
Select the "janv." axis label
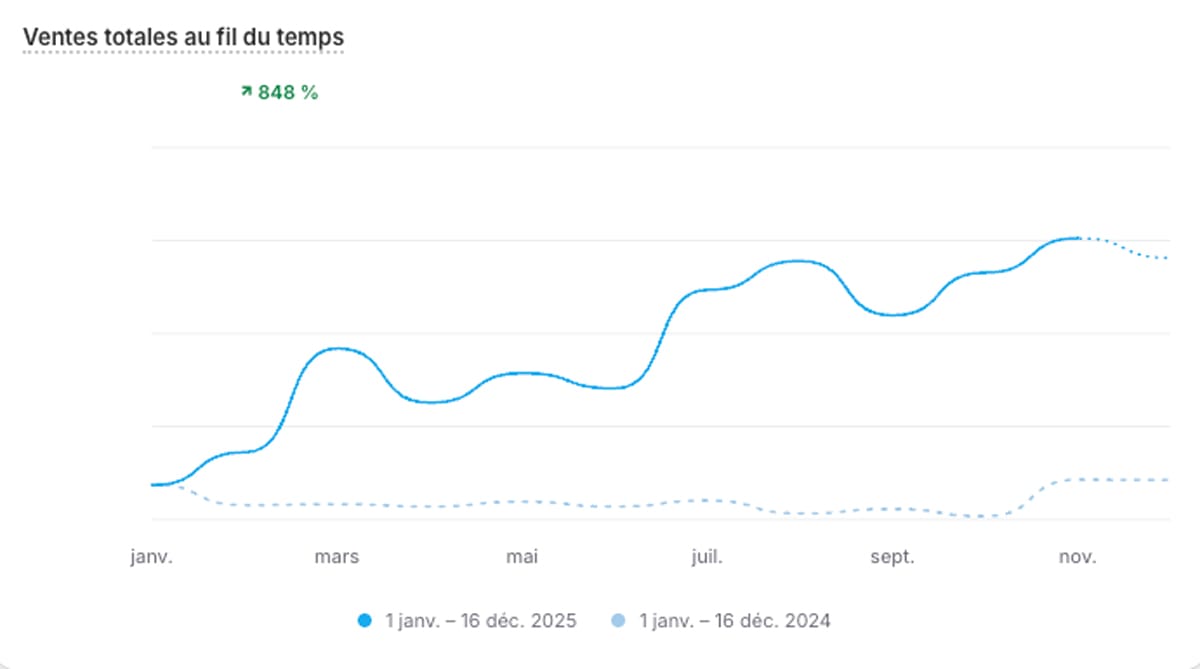coord(152,557)
